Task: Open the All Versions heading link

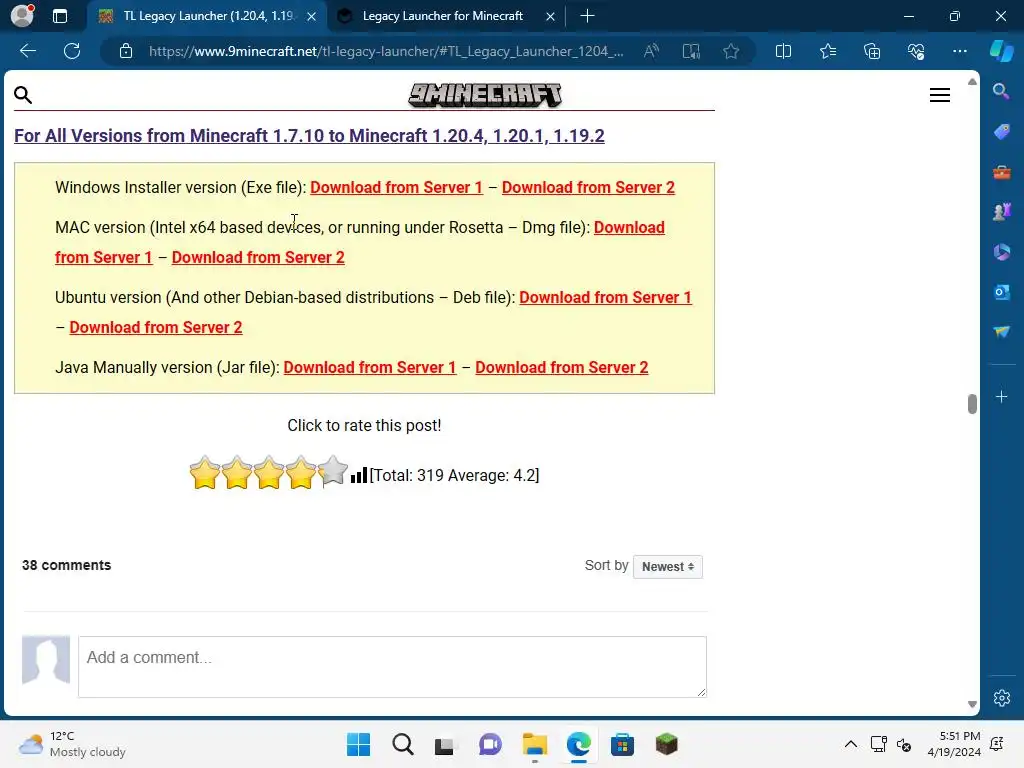Action: [309, 136]
